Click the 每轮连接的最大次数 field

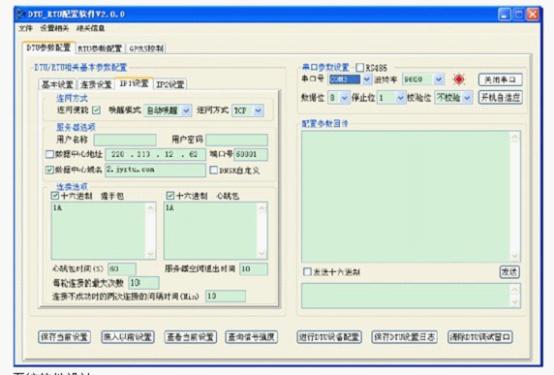click(144, 282)
